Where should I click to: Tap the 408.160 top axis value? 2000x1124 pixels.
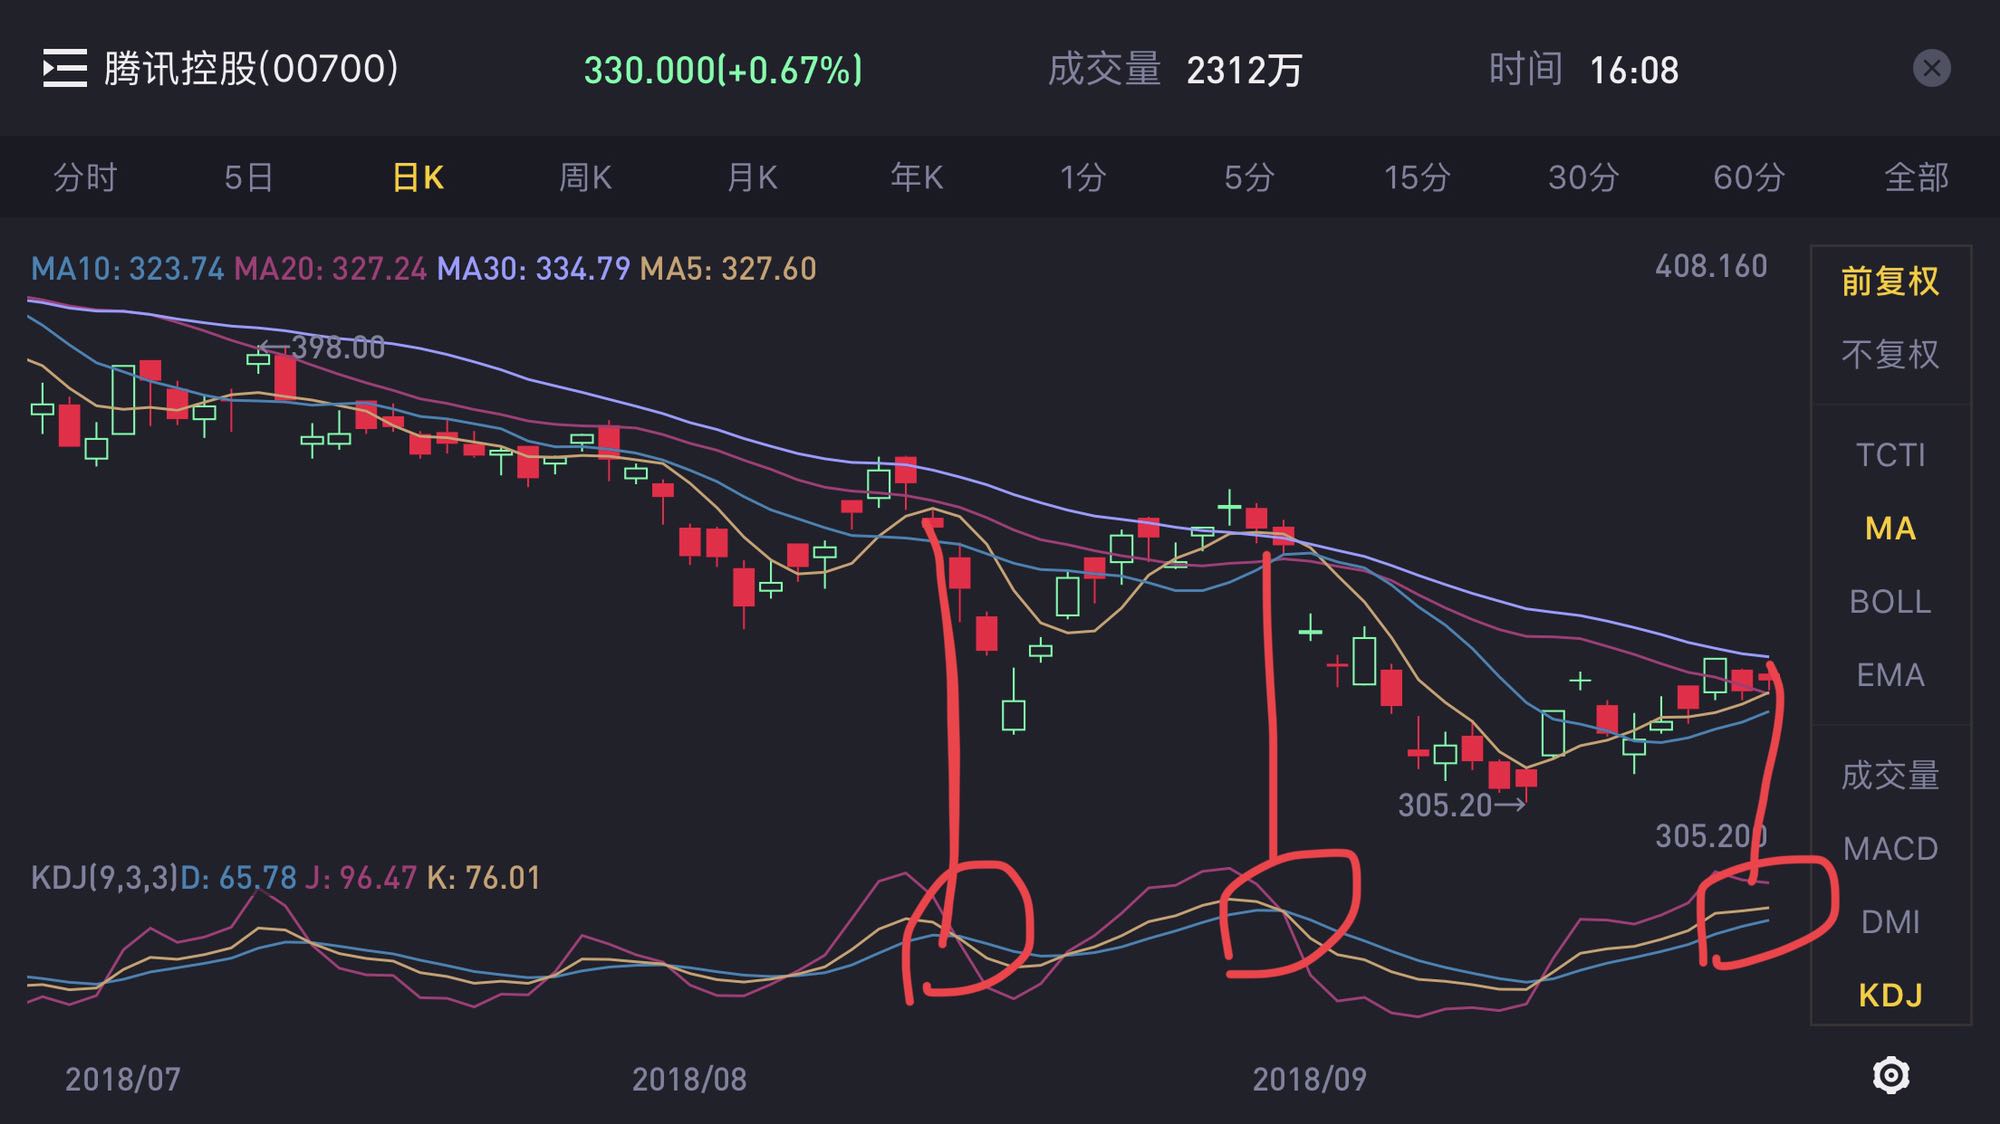click(1711, 266)
